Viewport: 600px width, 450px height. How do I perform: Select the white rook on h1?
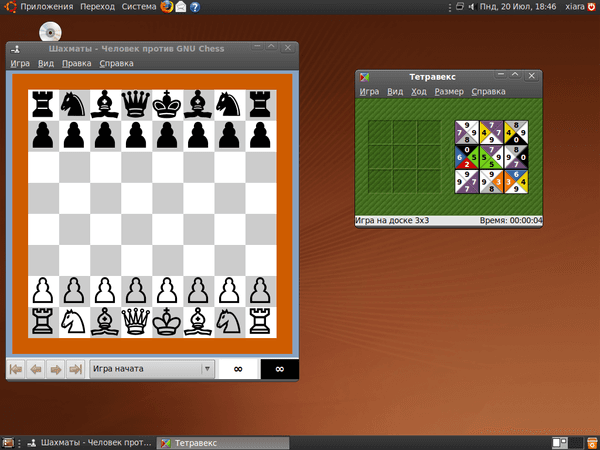261,322
